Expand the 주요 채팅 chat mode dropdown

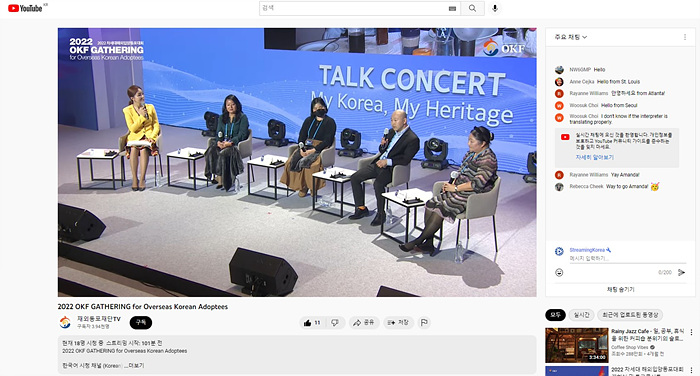(x=571, y=37)
